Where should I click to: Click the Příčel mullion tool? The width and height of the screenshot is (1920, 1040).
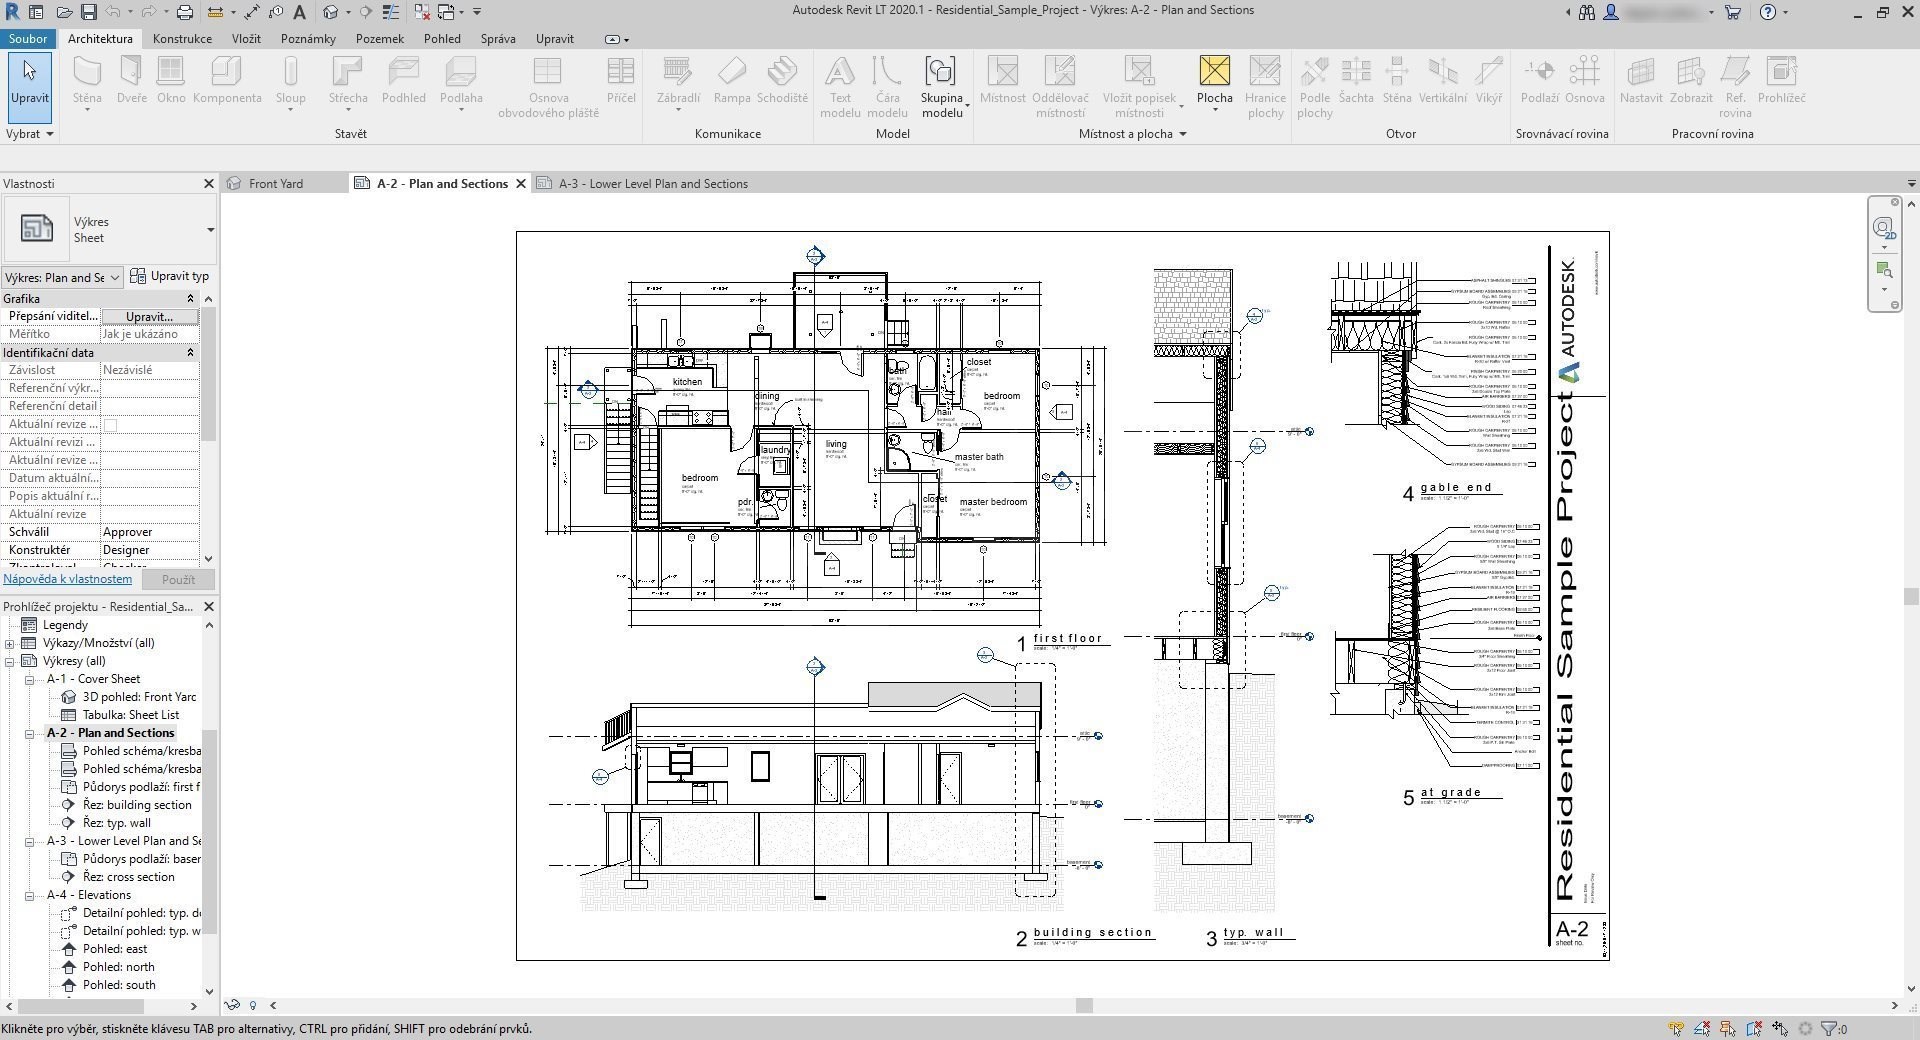click(x=621, y=81)
